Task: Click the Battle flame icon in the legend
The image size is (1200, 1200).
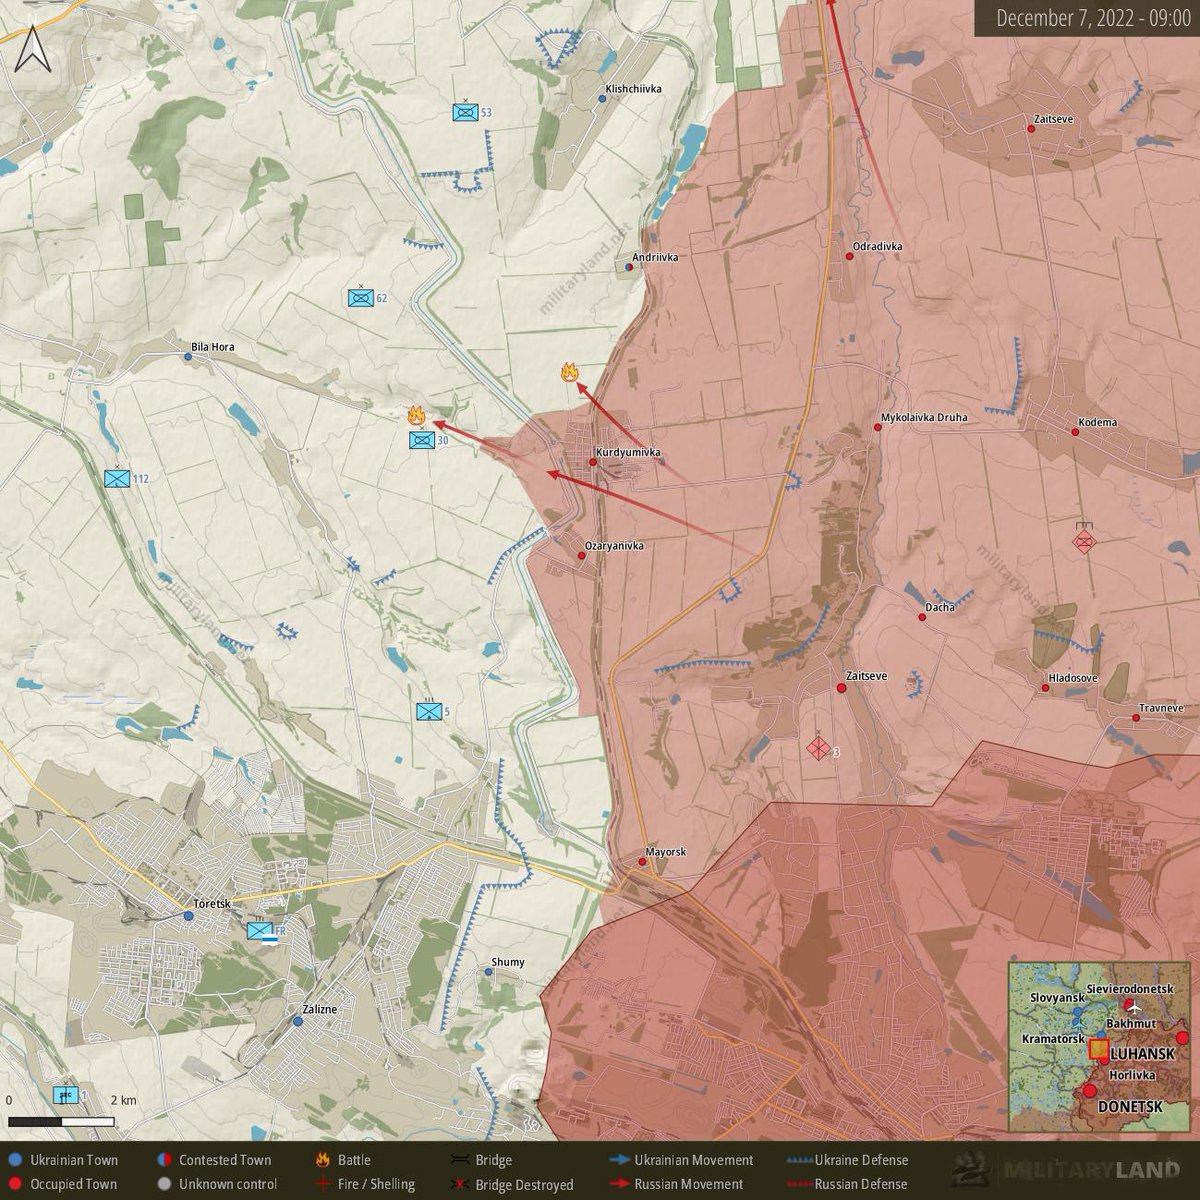Action: point(321,1160)
